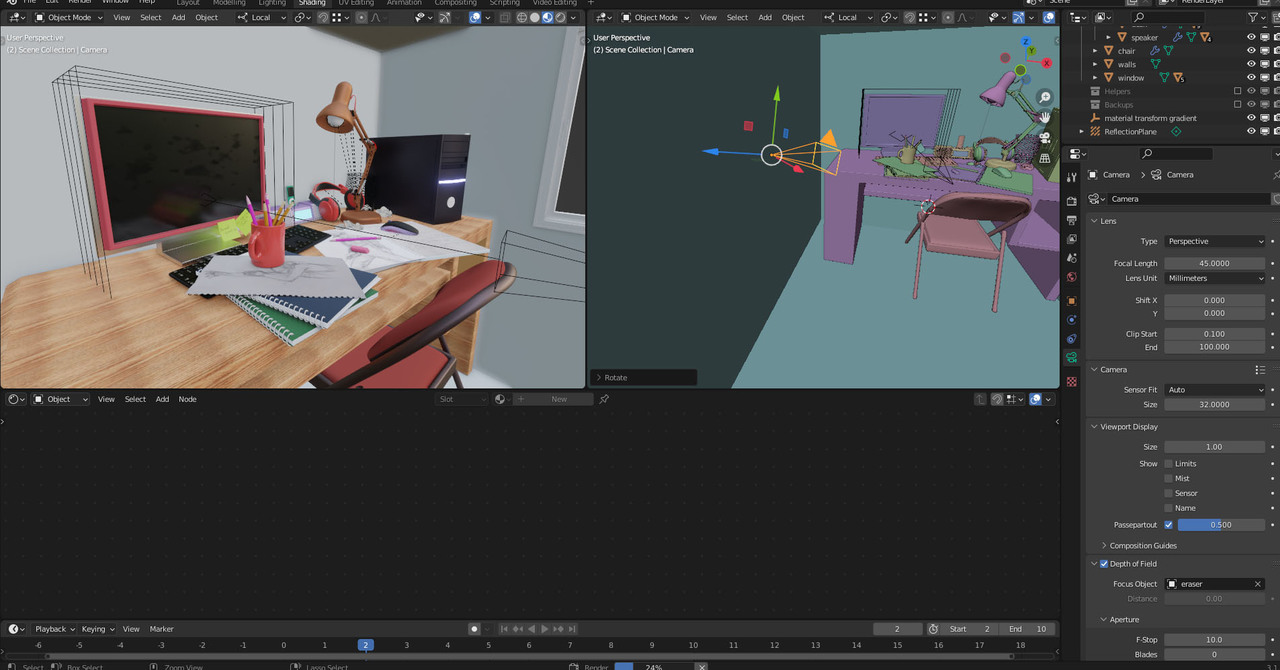The height and width of the screenshot is (670, 1280).
Task: Hide the chair object with its eye icon
Action: 1250,51
